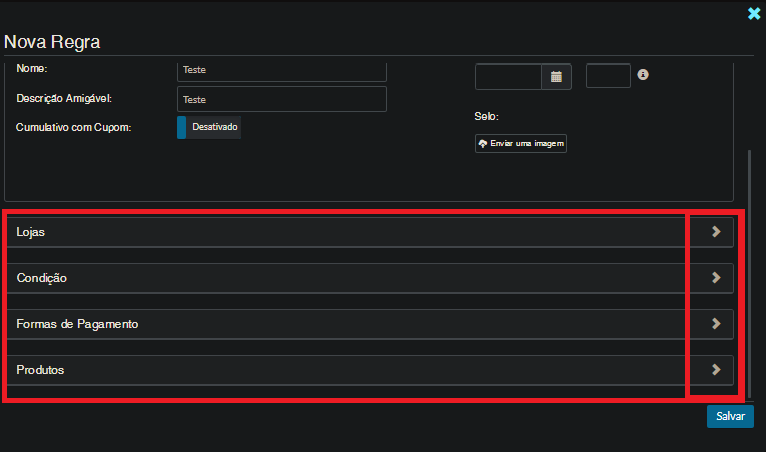The width and height of the screenshot is (766, 452).
Task: Click the info icon beside time field
Action: pyautogui.click(x=643, y=74)
